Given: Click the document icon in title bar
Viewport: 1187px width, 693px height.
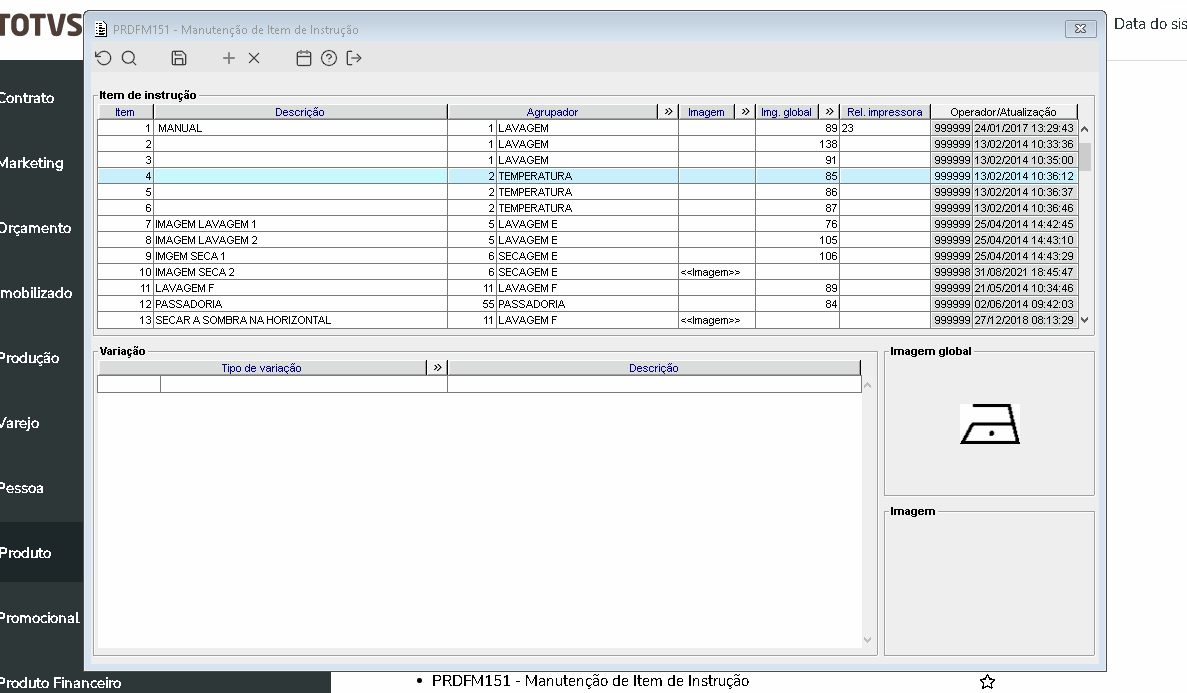Looking at the screenshot, I should coord(101,30).
